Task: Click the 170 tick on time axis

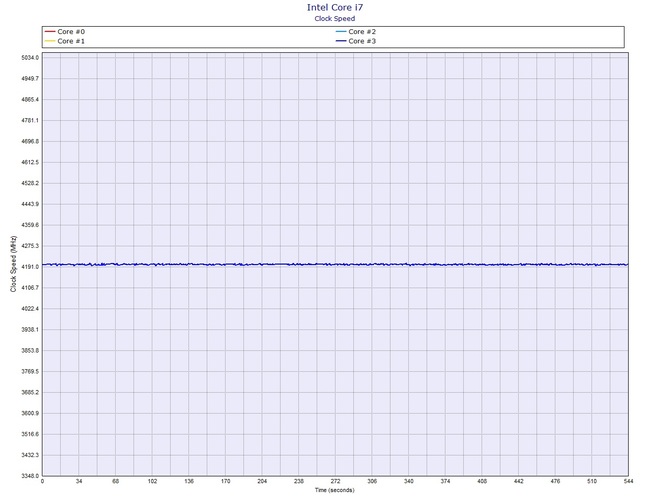Action: (x=226, y=481)
